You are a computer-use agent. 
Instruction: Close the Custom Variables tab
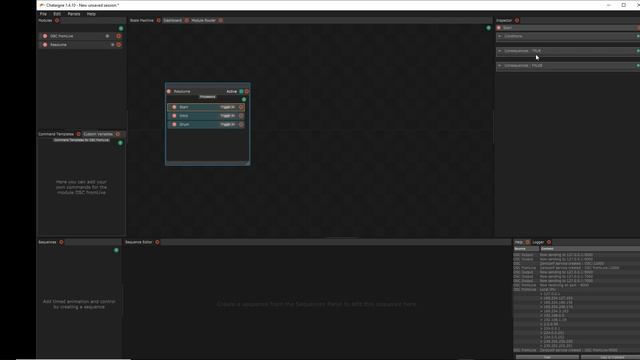pos(118,134)
